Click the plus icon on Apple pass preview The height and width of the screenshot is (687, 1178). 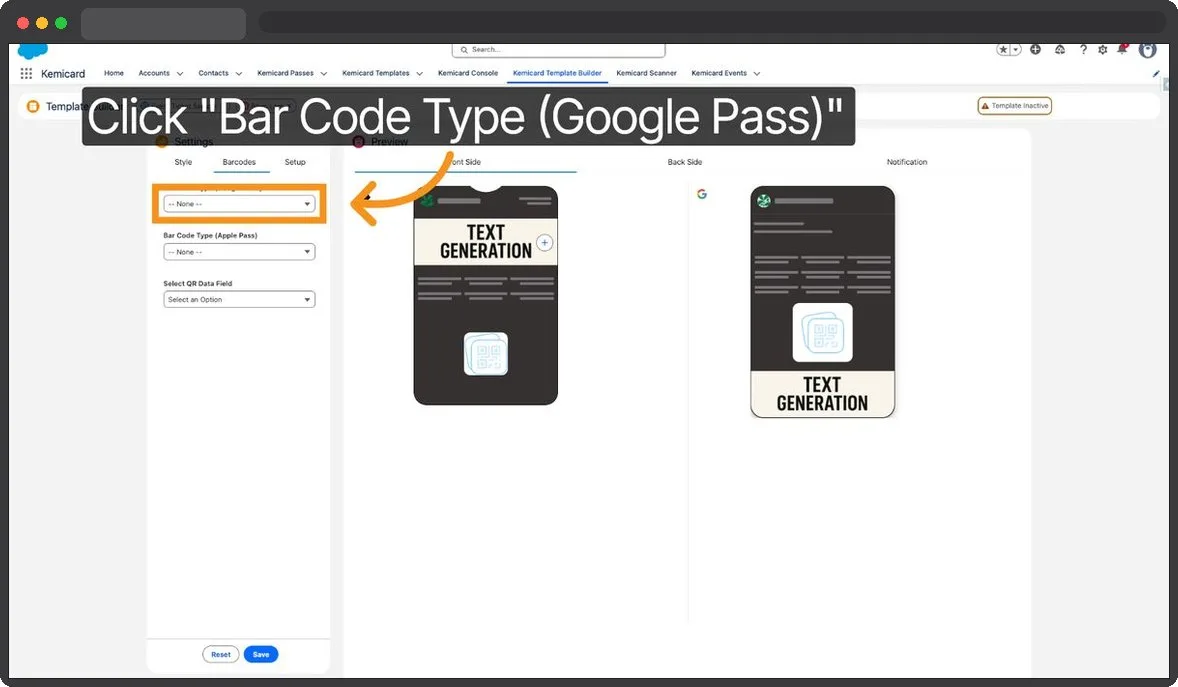545,243
